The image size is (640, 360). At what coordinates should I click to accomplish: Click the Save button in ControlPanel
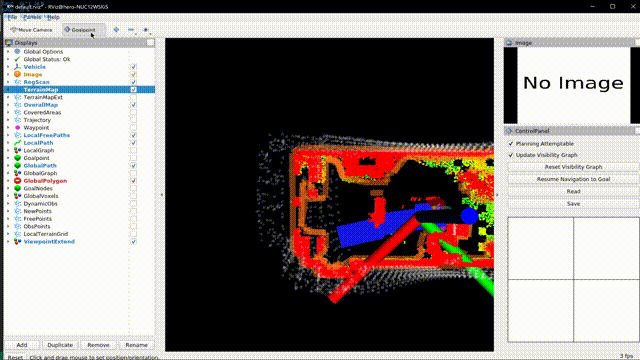click(x=573, y=204)
